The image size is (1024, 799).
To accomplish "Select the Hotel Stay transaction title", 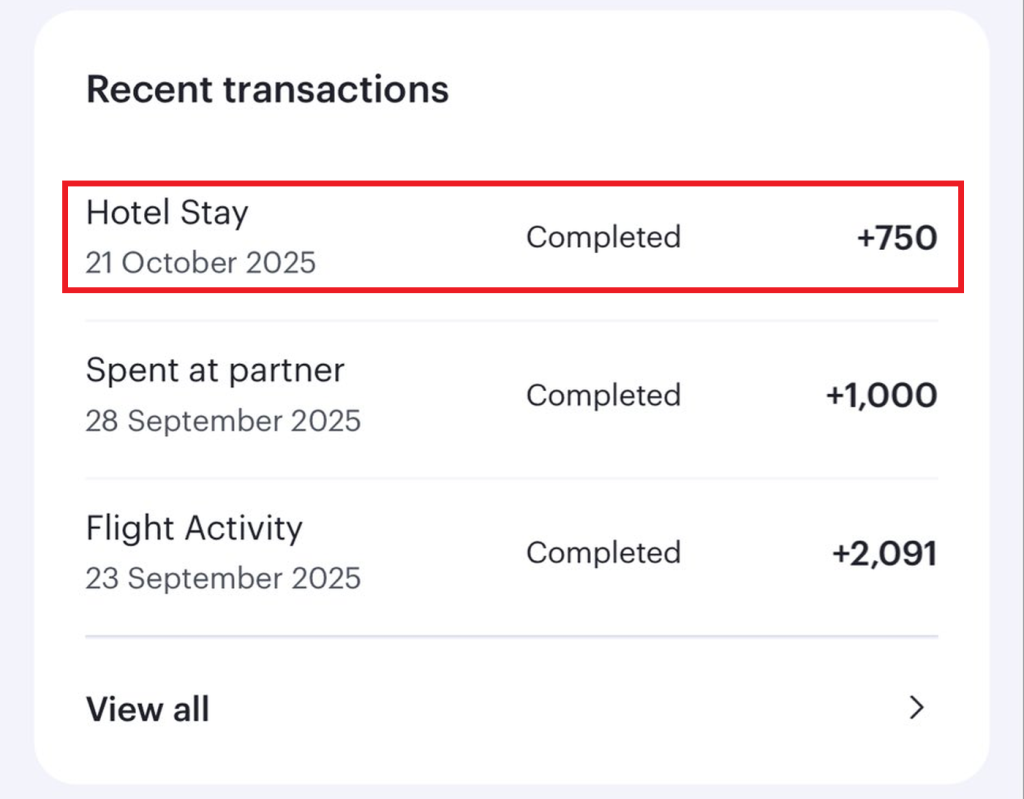I will pos(167,213).
